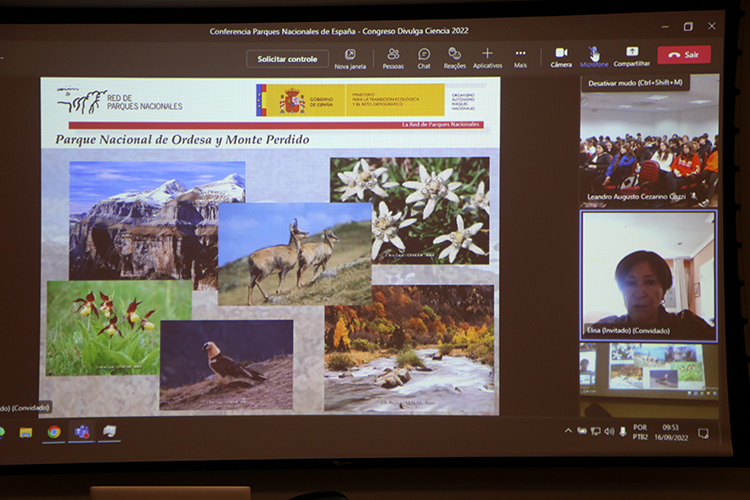
Task: Click the chamois photo on the slide
Action: (x=295, y=254)
